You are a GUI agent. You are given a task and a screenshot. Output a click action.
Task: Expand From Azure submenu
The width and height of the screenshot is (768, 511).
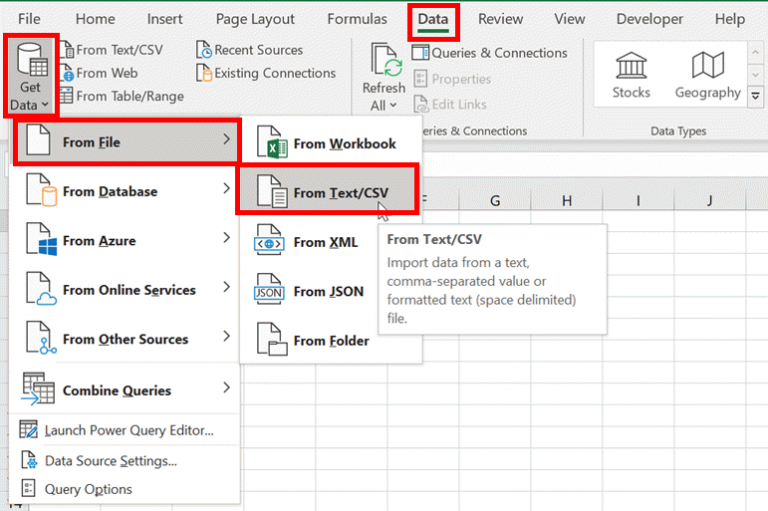[126, 240]
